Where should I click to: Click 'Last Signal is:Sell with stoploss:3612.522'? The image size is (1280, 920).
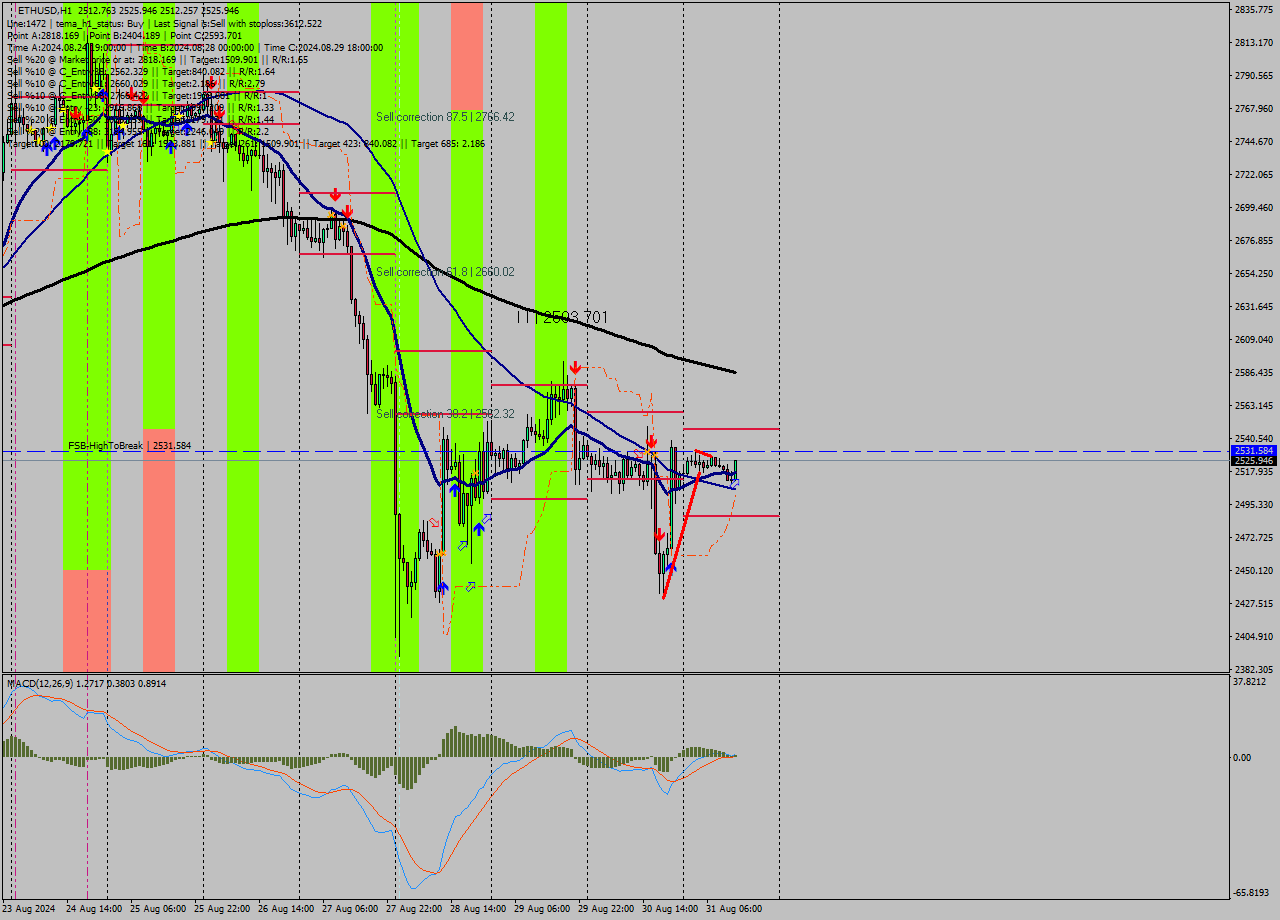pos(237,22)
